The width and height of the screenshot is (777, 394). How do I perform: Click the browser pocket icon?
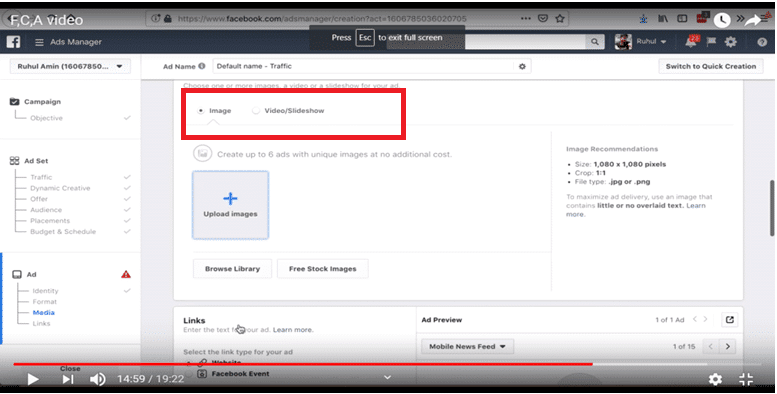543,19
